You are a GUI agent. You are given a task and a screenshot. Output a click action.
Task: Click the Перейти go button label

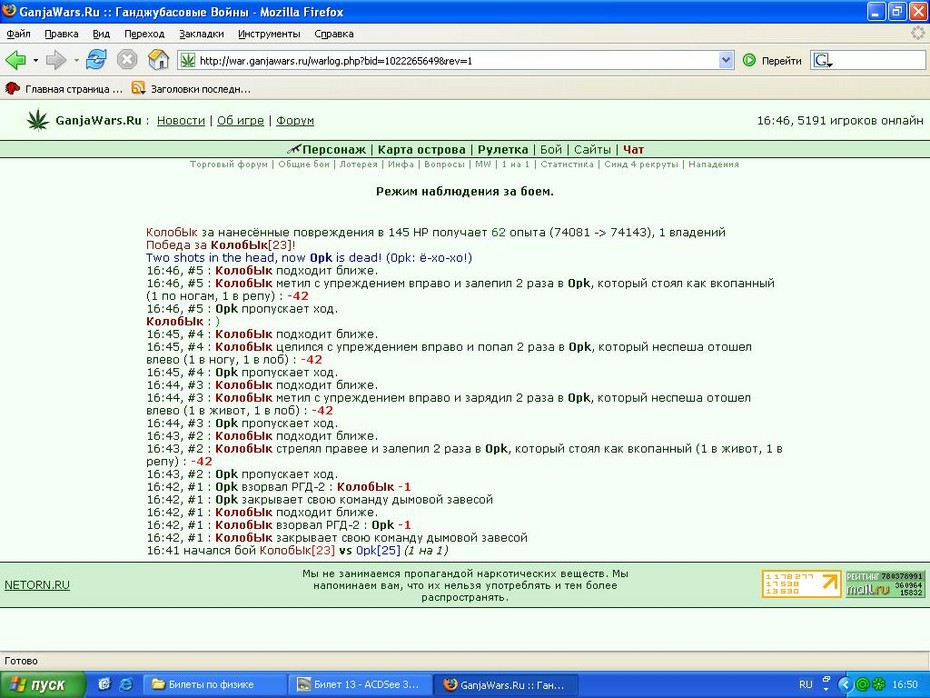click(781, 60)
